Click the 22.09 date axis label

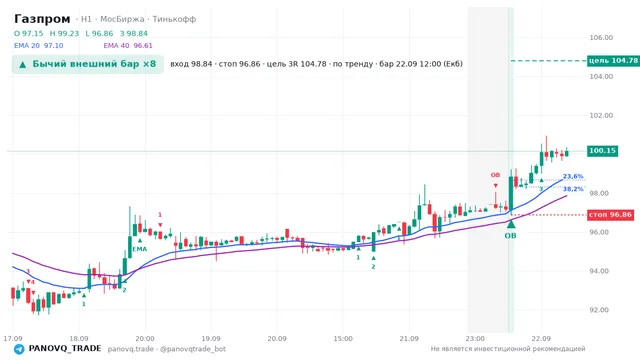coord(541,338)
